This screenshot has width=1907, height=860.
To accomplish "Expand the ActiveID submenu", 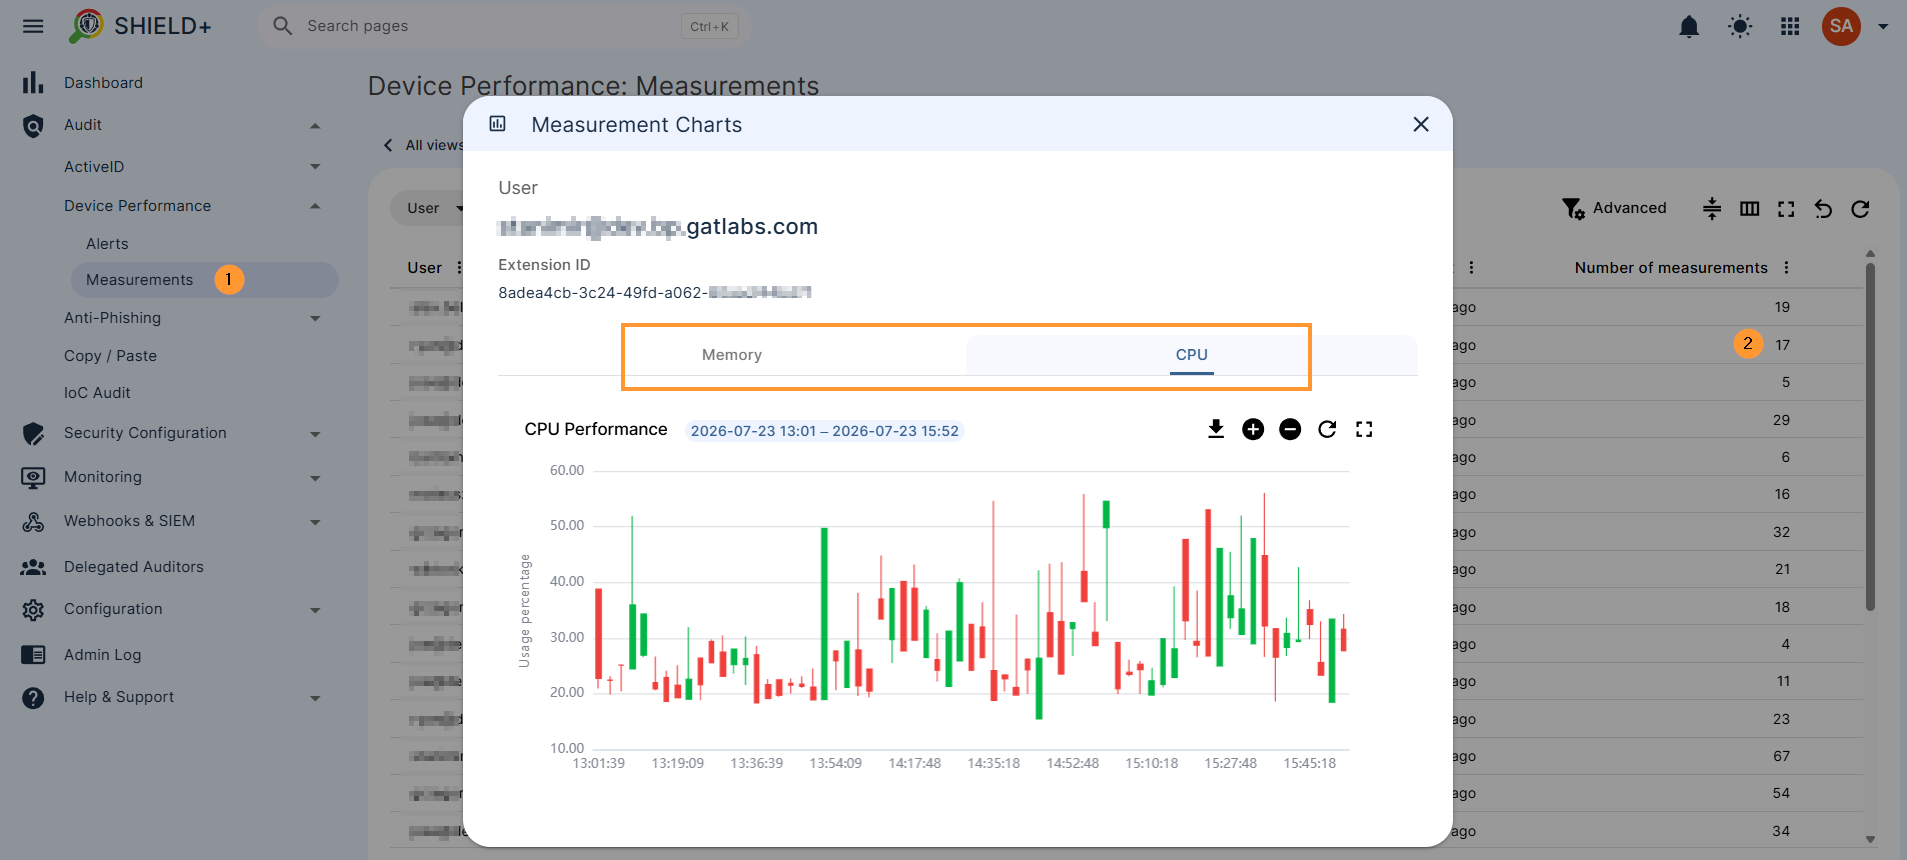I will click(x=315, y=167).
